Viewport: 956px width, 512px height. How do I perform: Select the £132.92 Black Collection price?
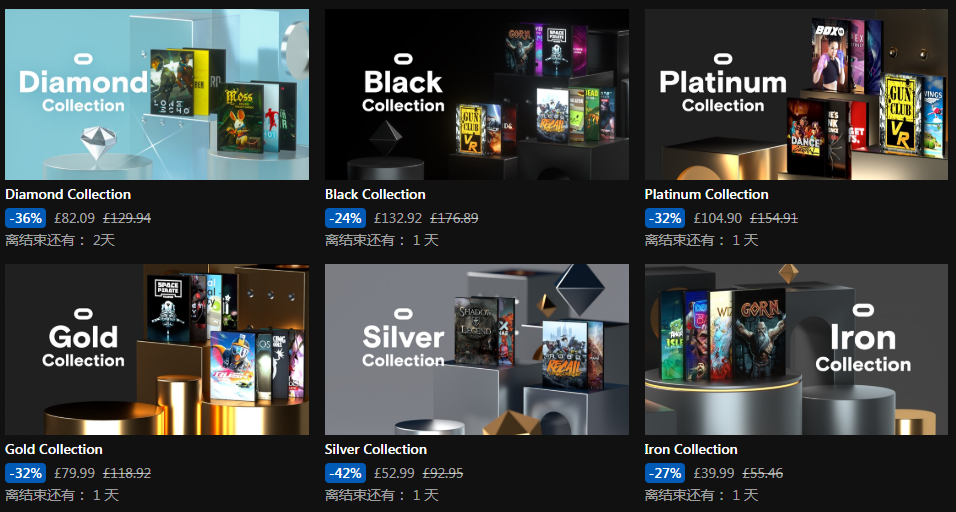(x=398, y=218)
